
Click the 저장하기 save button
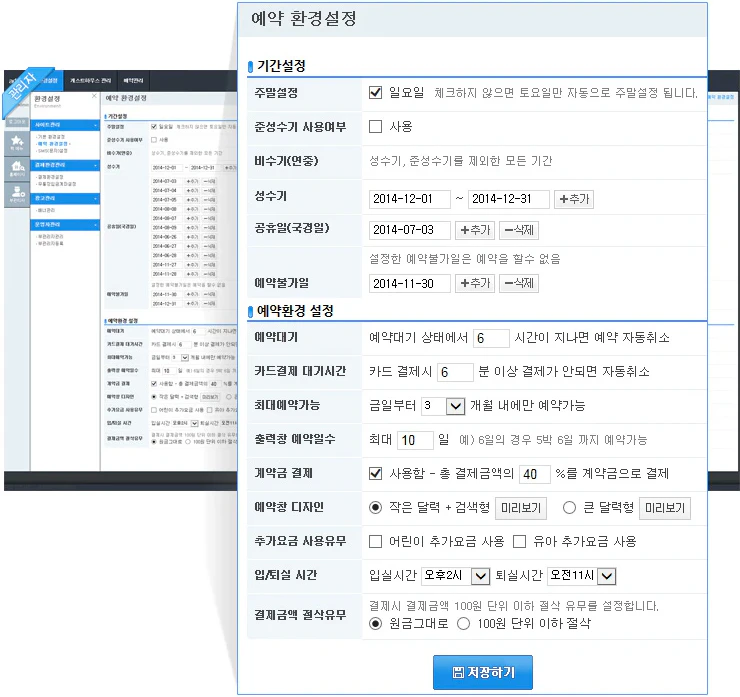[483, 672]
